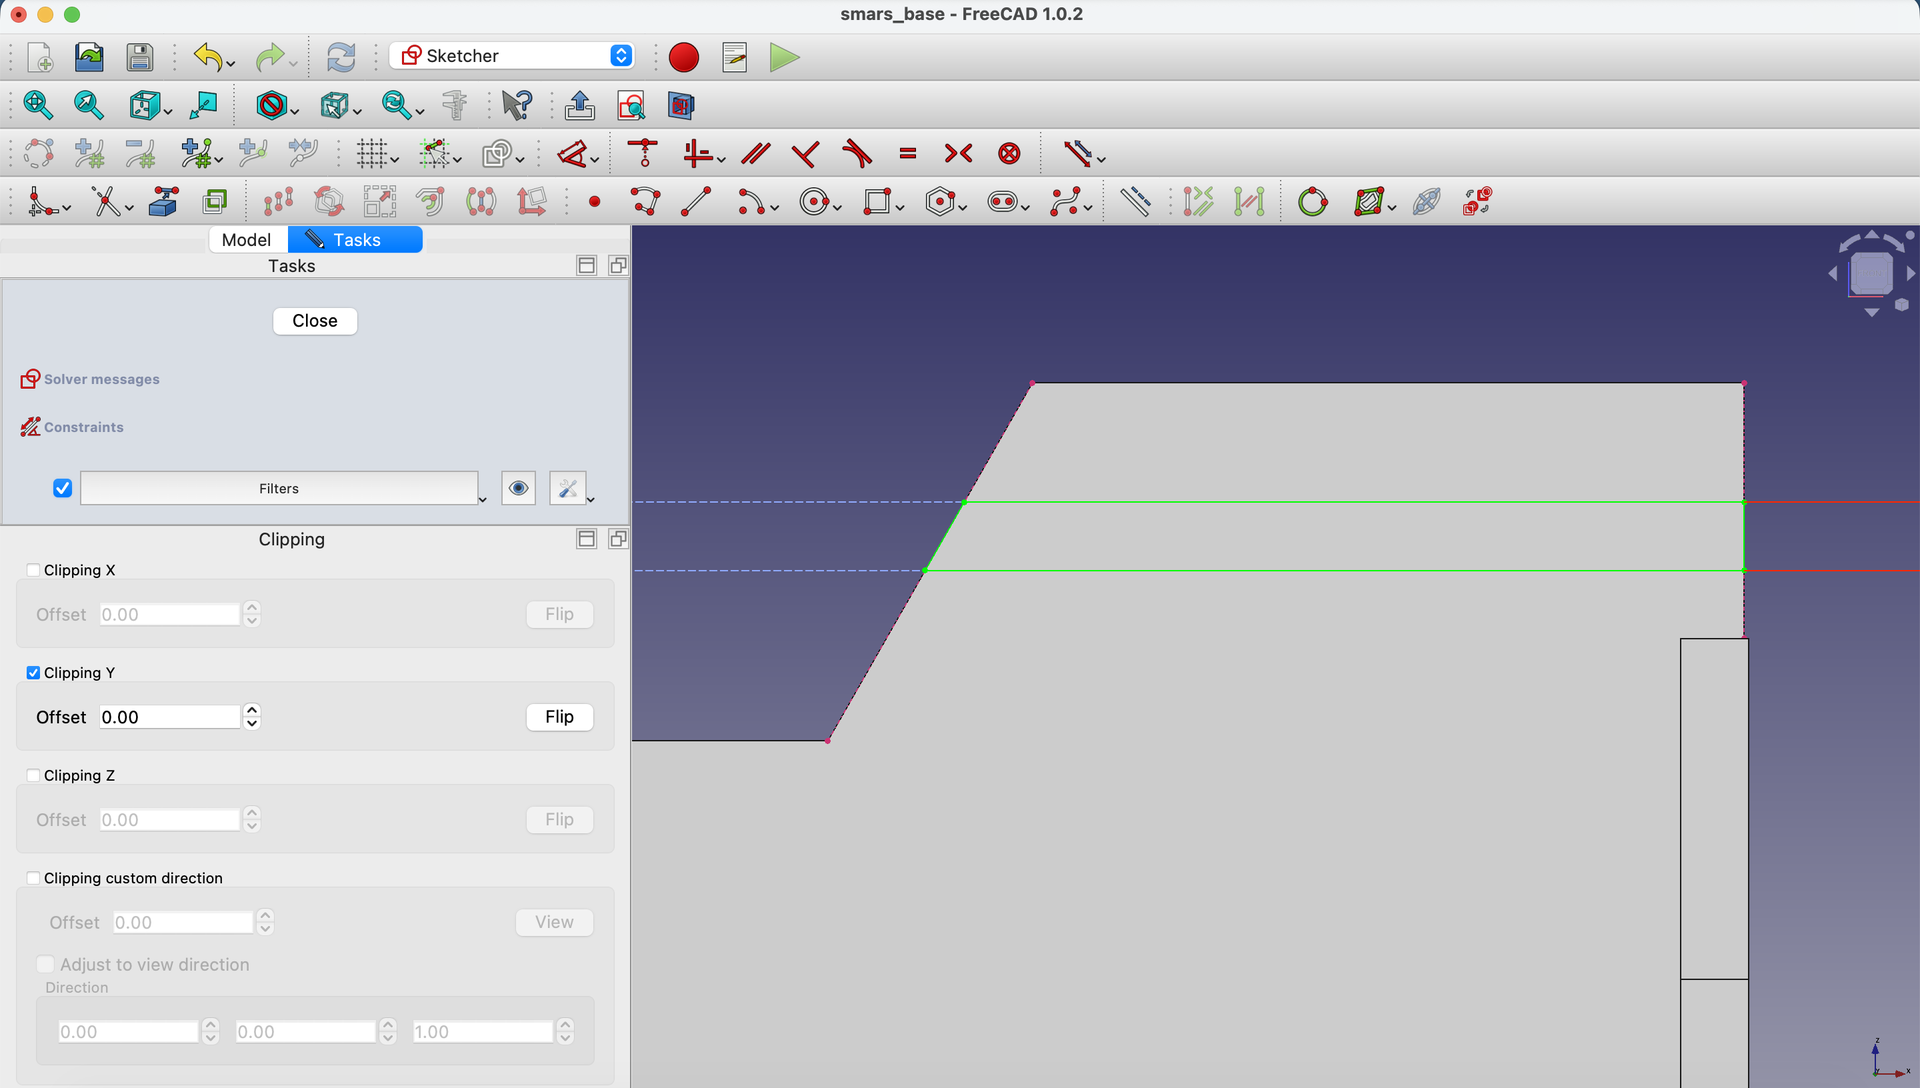
Task: Run macro green play icon
Action: tap(784, 57)
